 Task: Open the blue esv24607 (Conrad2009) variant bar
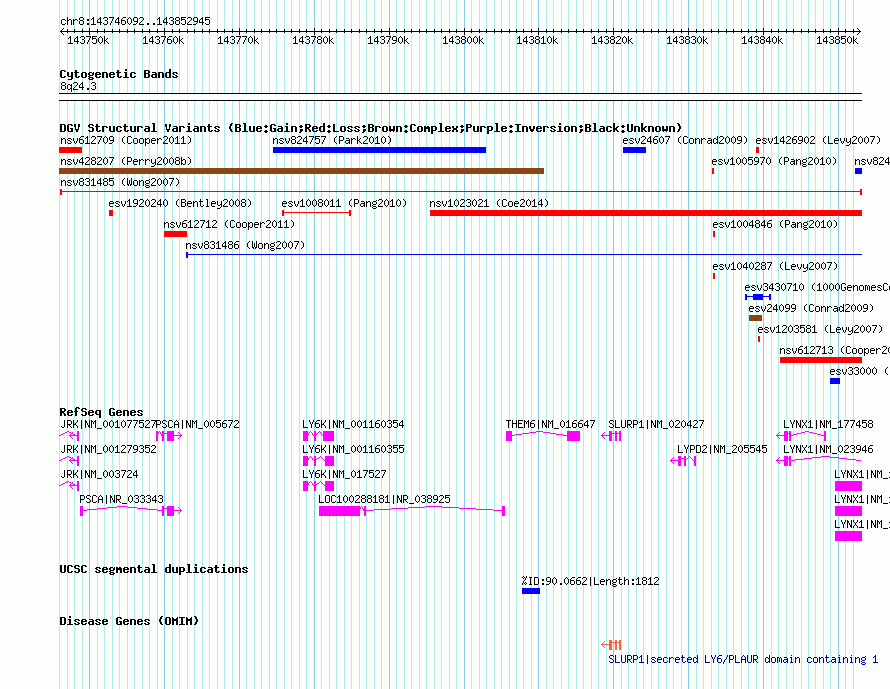pos(634,150)
